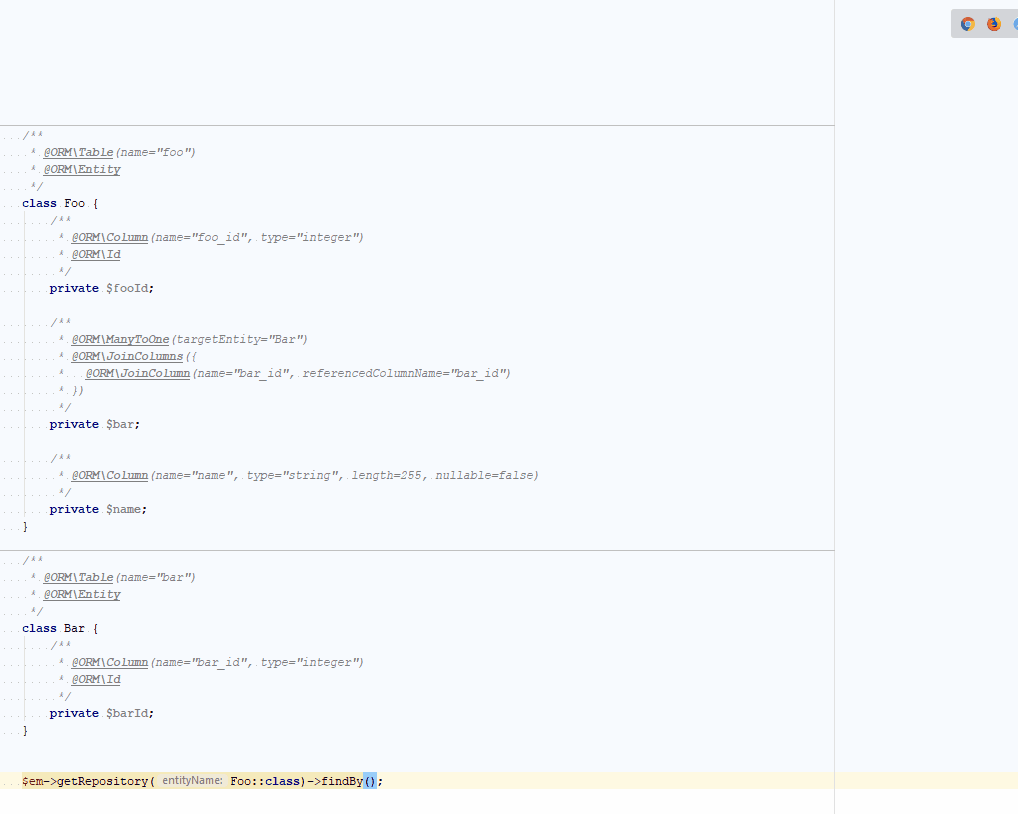The image size is (1018, 814).
Task: Click @ORM\Entity annotation above class Bar
Action: pyautogui.click(x=82, y=595)
